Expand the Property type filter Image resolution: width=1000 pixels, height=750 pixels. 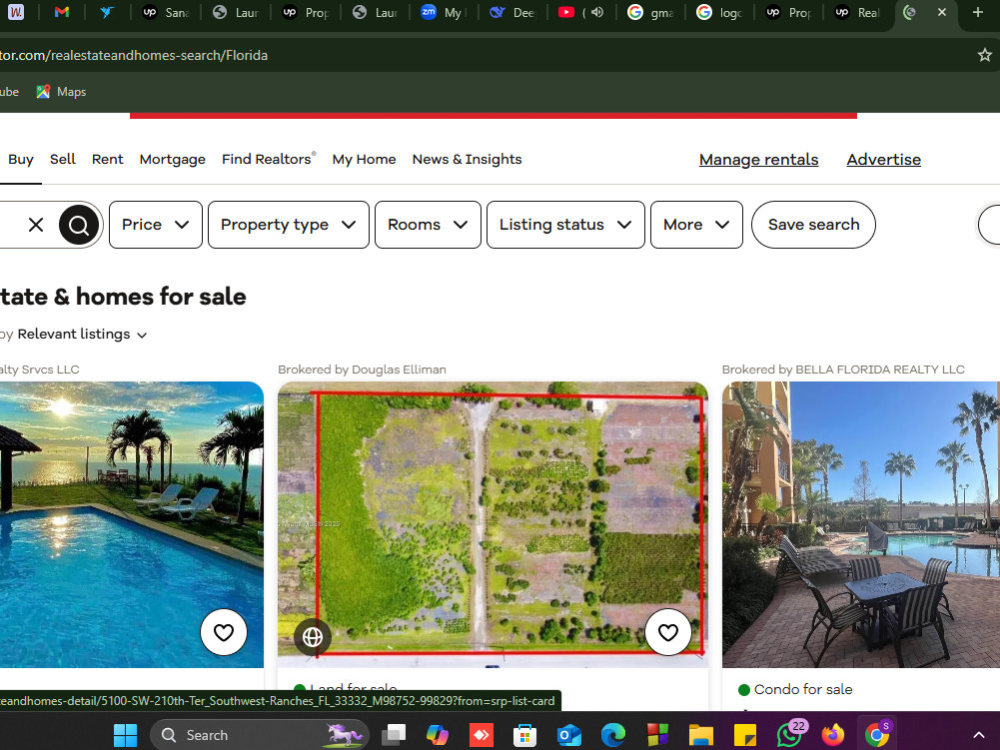[288, 224]
